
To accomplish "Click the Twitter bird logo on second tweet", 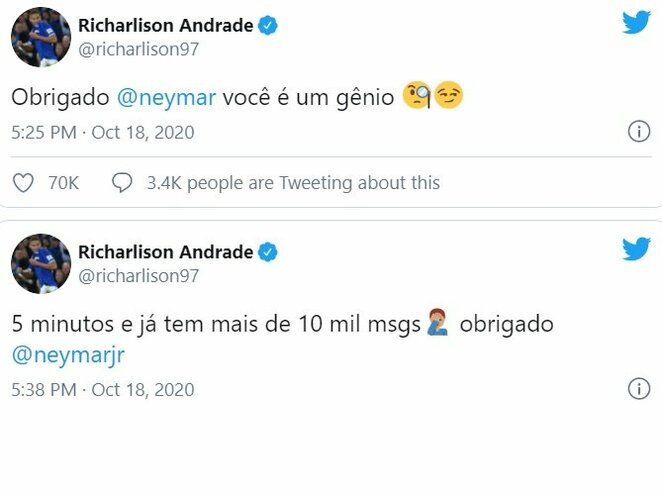I will click(636, 249).
